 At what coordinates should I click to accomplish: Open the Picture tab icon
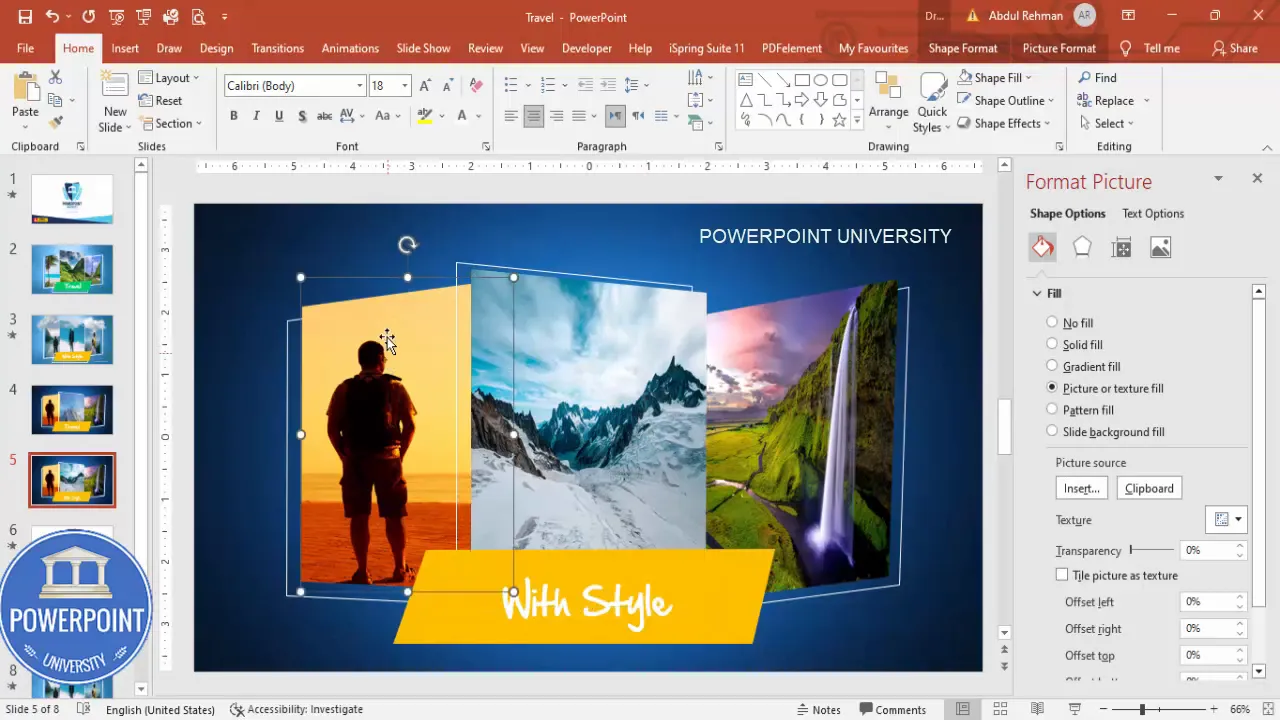click(x=1160, y=247)
